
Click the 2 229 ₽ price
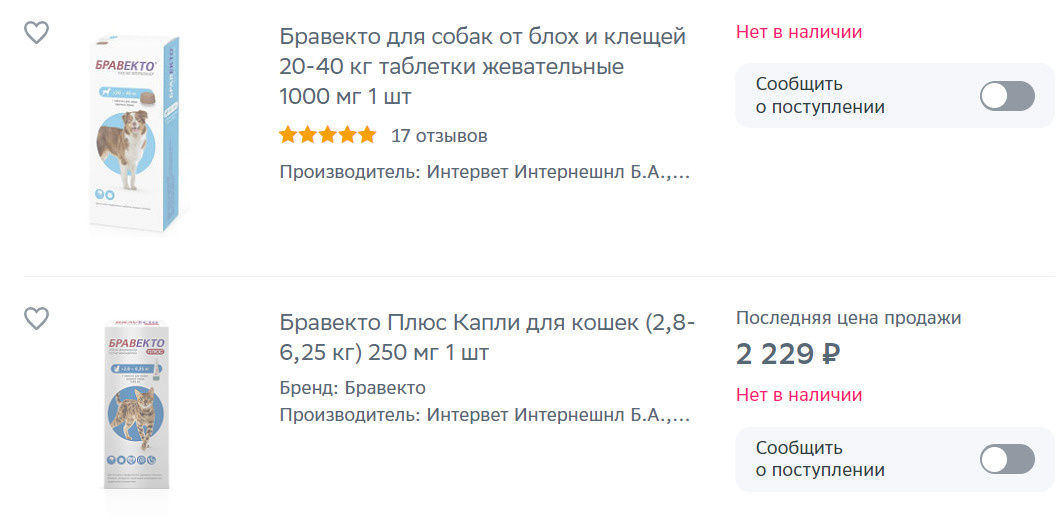click(788, 354)
